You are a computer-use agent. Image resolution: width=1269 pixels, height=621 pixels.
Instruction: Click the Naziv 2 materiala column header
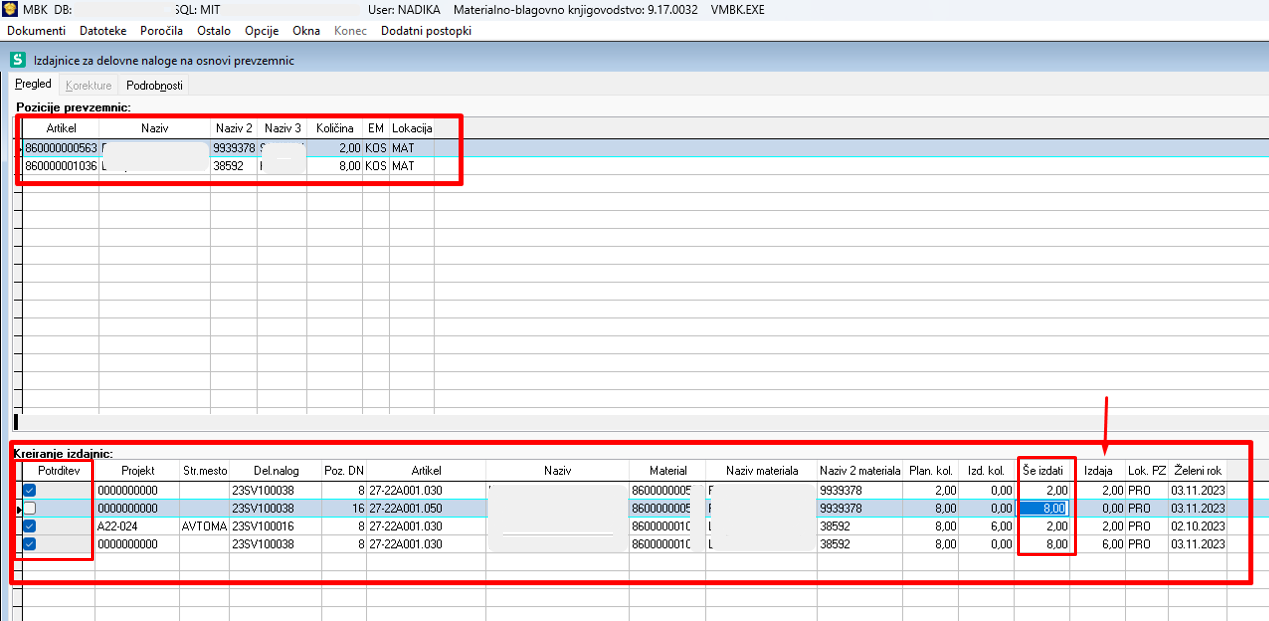[860, 470]
